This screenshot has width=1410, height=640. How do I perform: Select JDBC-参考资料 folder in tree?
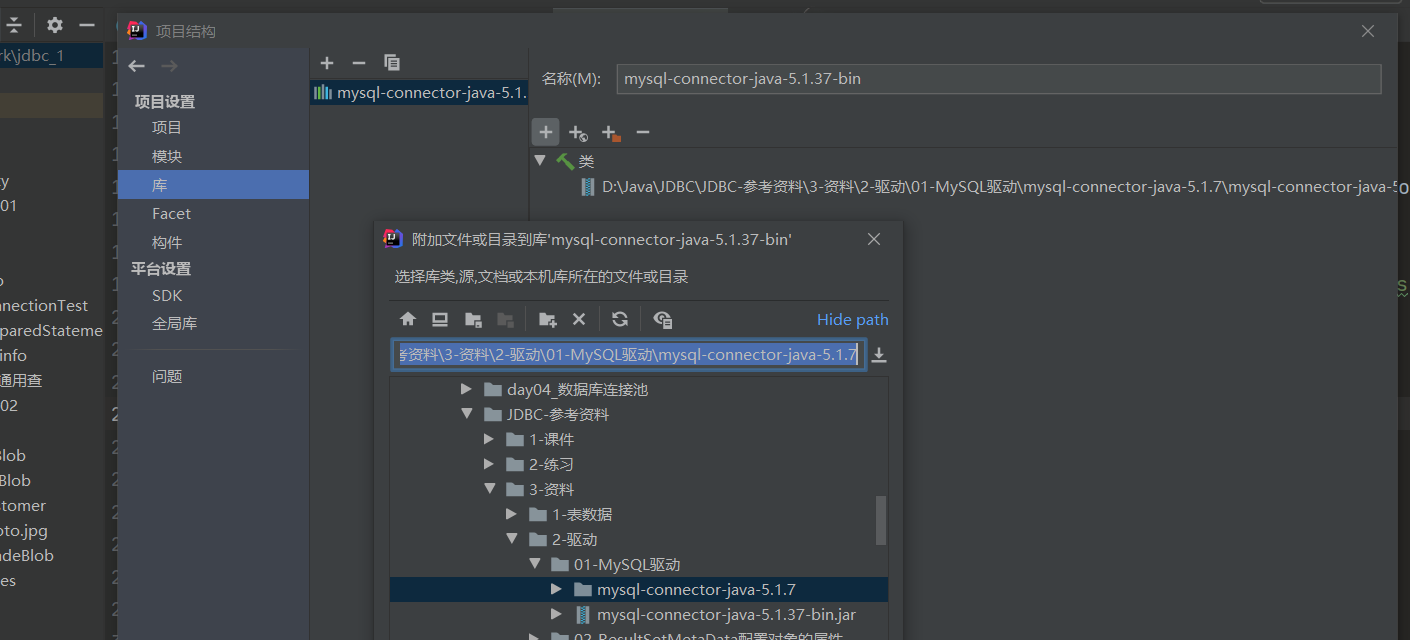[557, 414]
